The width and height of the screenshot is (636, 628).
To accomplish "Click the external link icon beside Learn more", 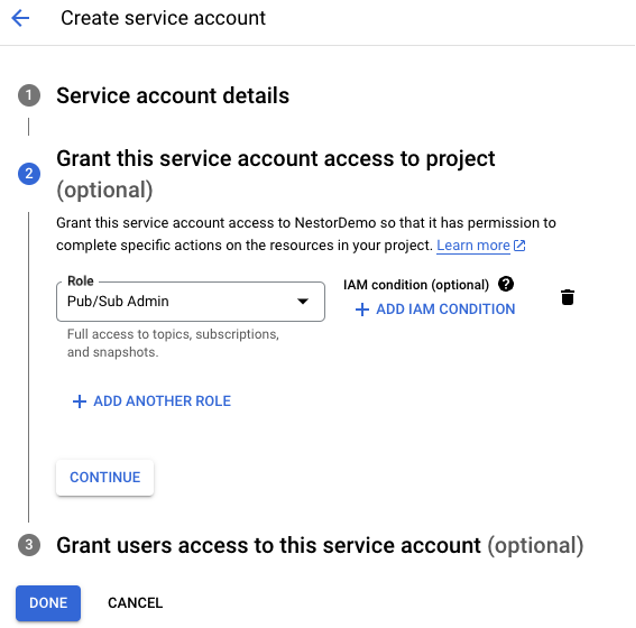I will click(x=519, y=246).
